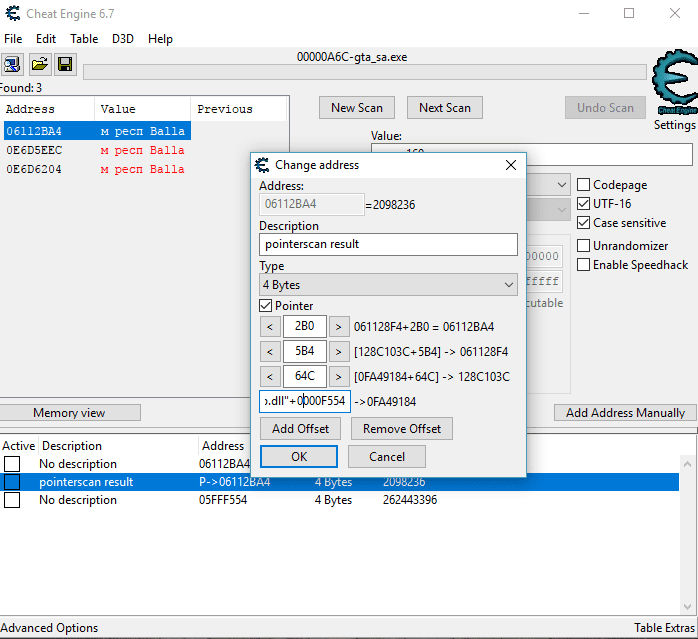This screenshot has height=639, width=698.
Task: Click the increase arrow beside offset 5B4
Action: [x=339, y=352]
